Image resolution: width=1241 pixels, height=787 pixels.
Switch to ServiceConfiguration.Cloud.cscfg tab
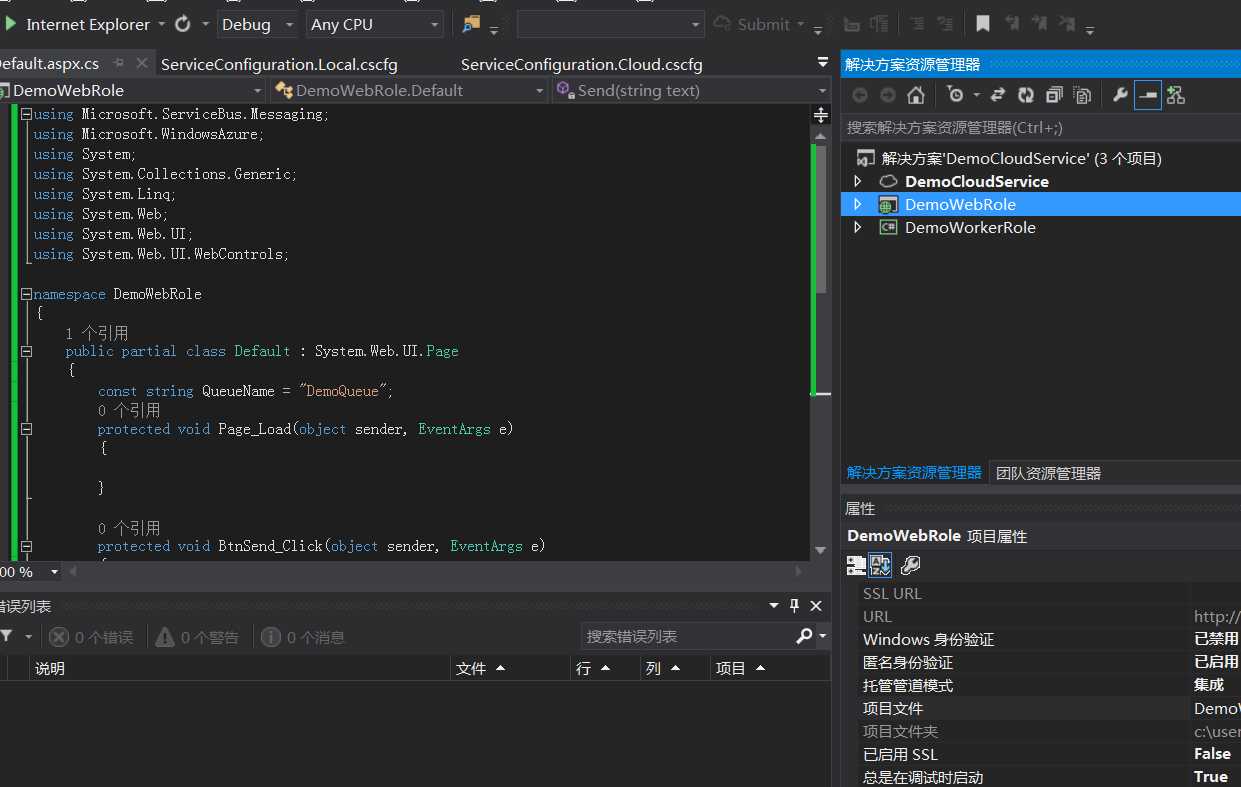click(x=581, y=64)
